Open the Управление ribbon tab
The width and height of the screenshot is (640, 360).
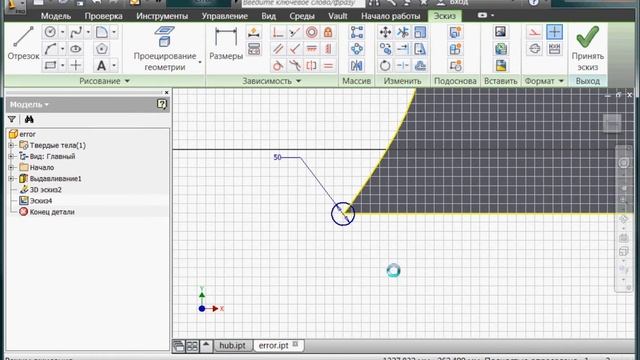[224, 16]
